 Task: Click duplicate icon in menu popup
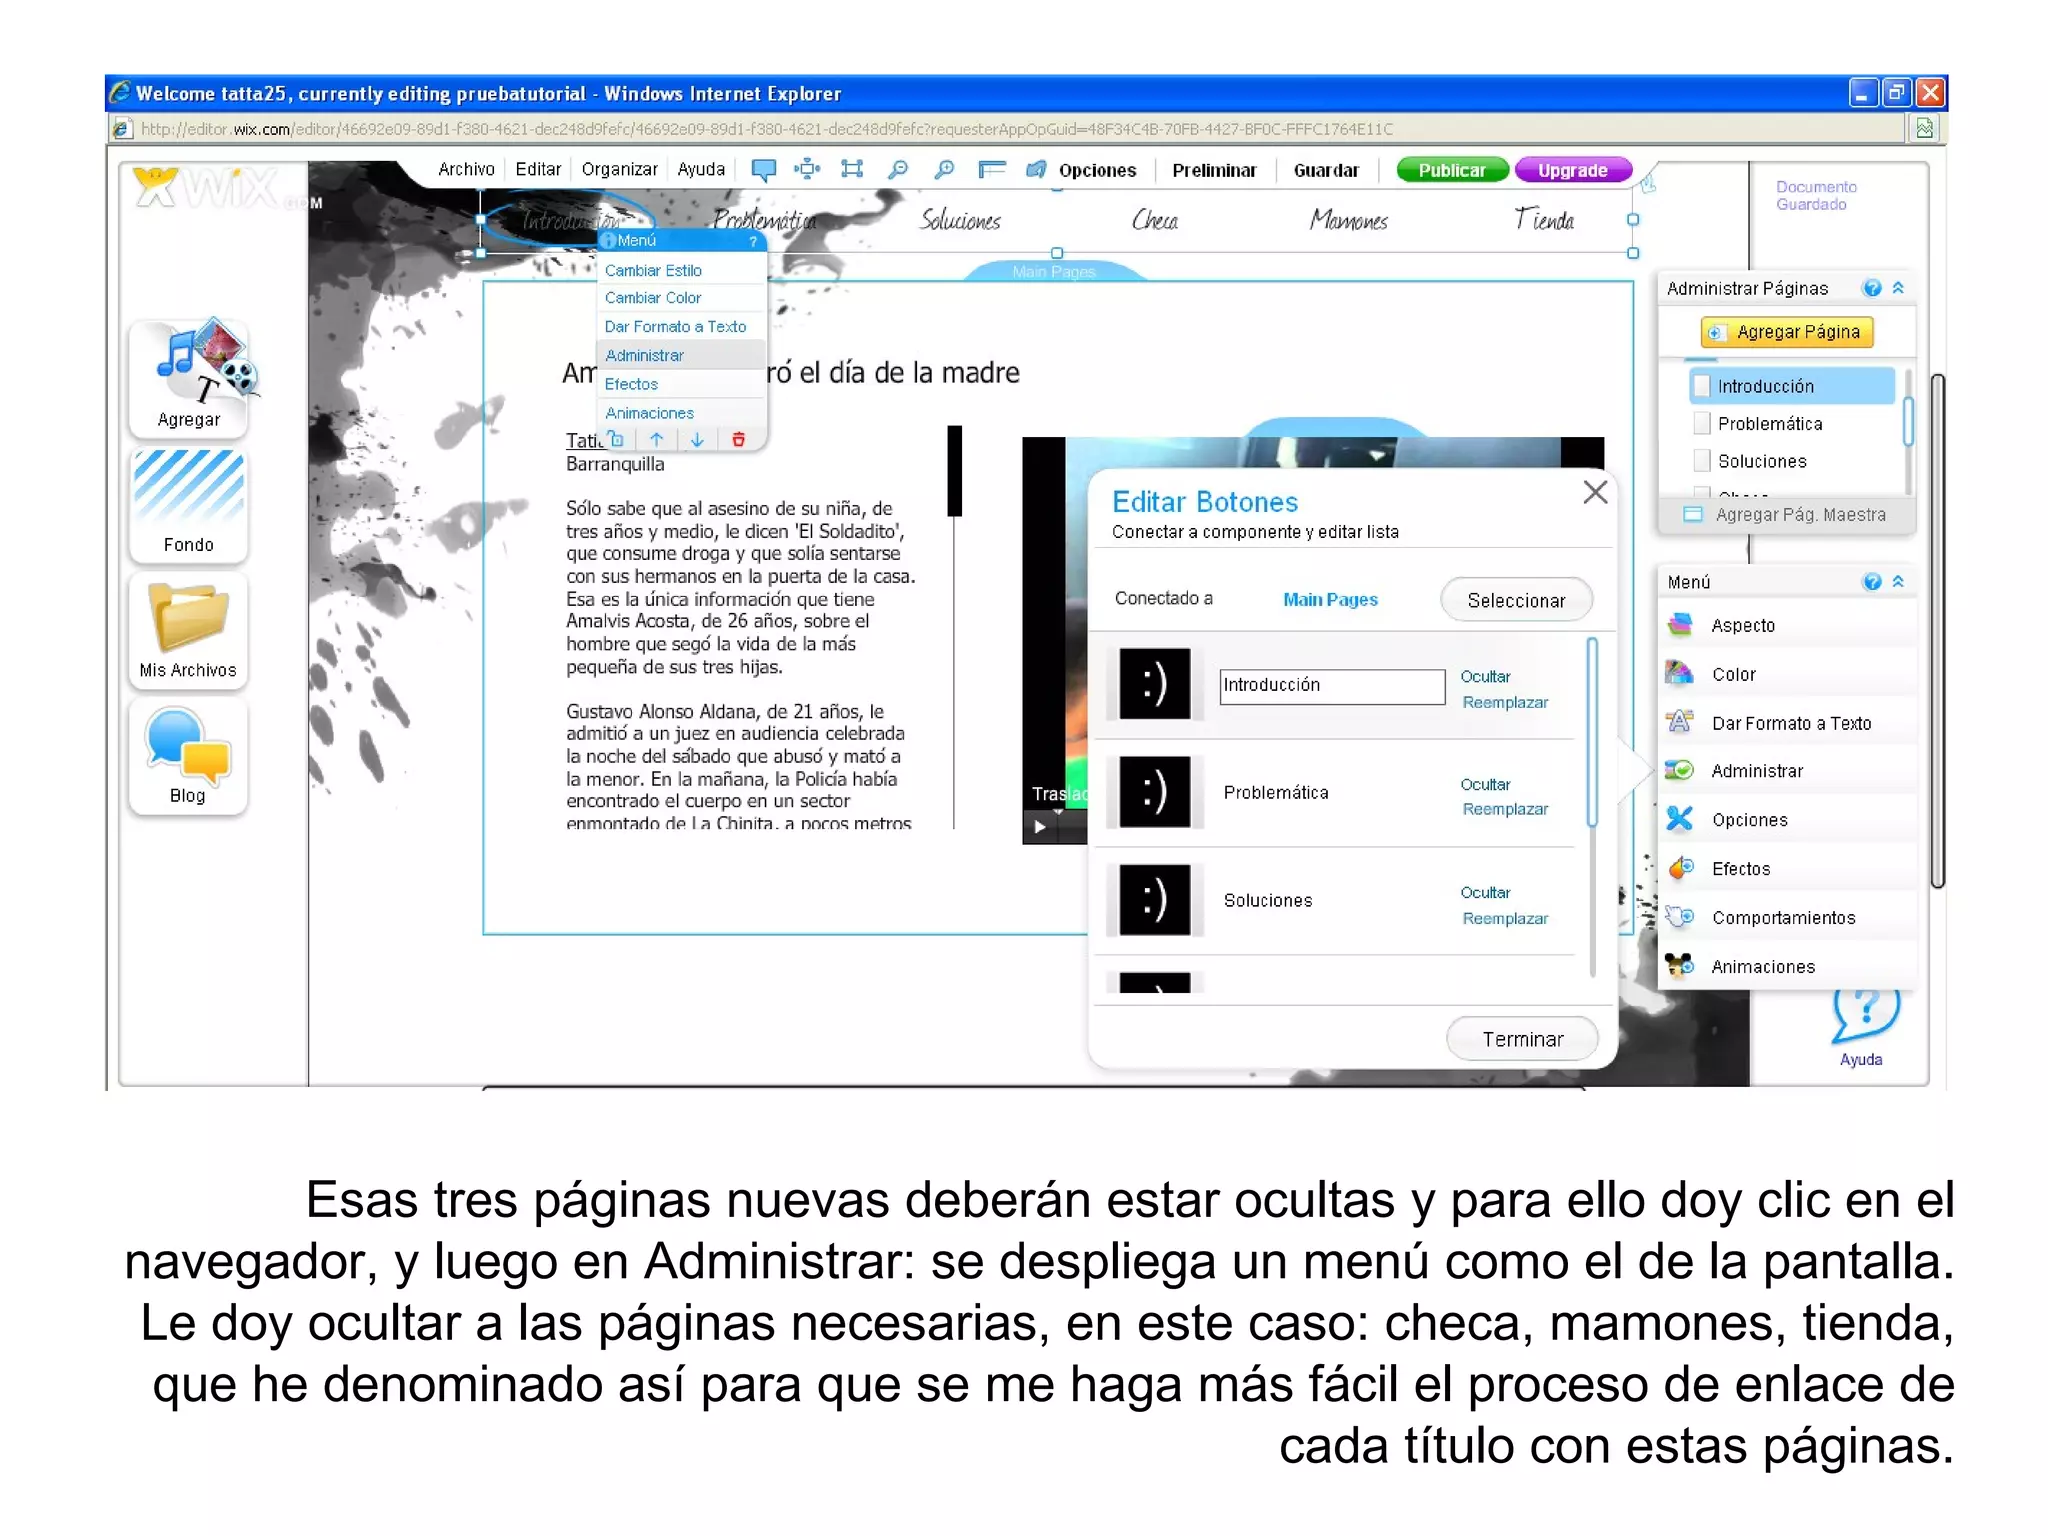[x=617, y=439]
